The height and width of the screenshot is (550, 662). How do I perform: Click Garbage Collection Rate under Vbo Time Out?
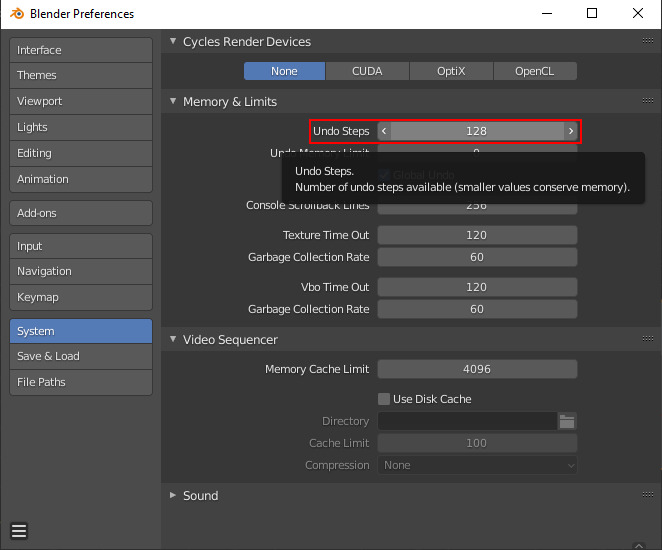[477, 309]
